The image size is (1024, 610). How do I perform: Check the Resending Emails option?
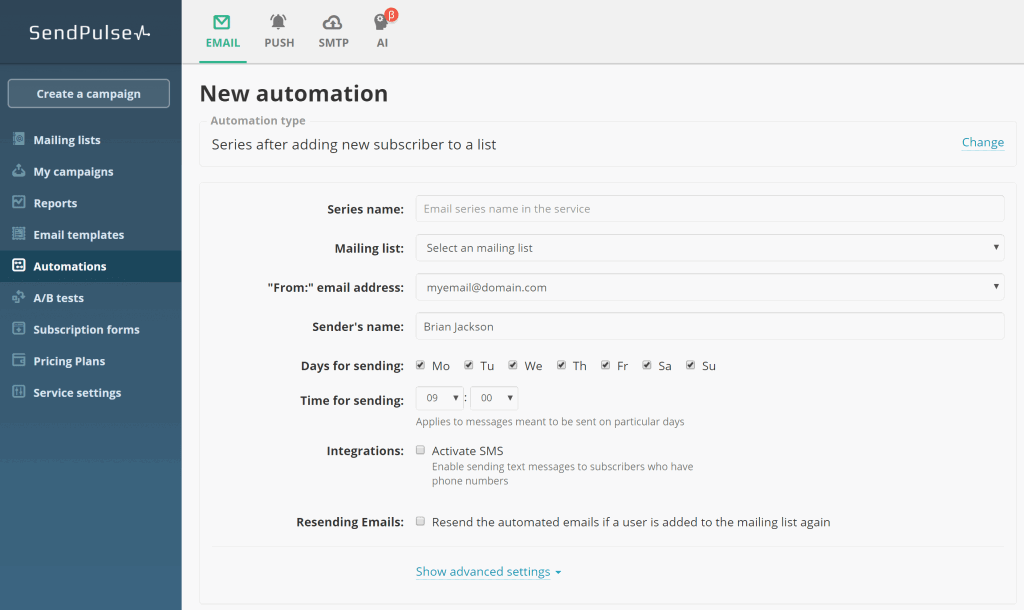click(x=420, y=520)
